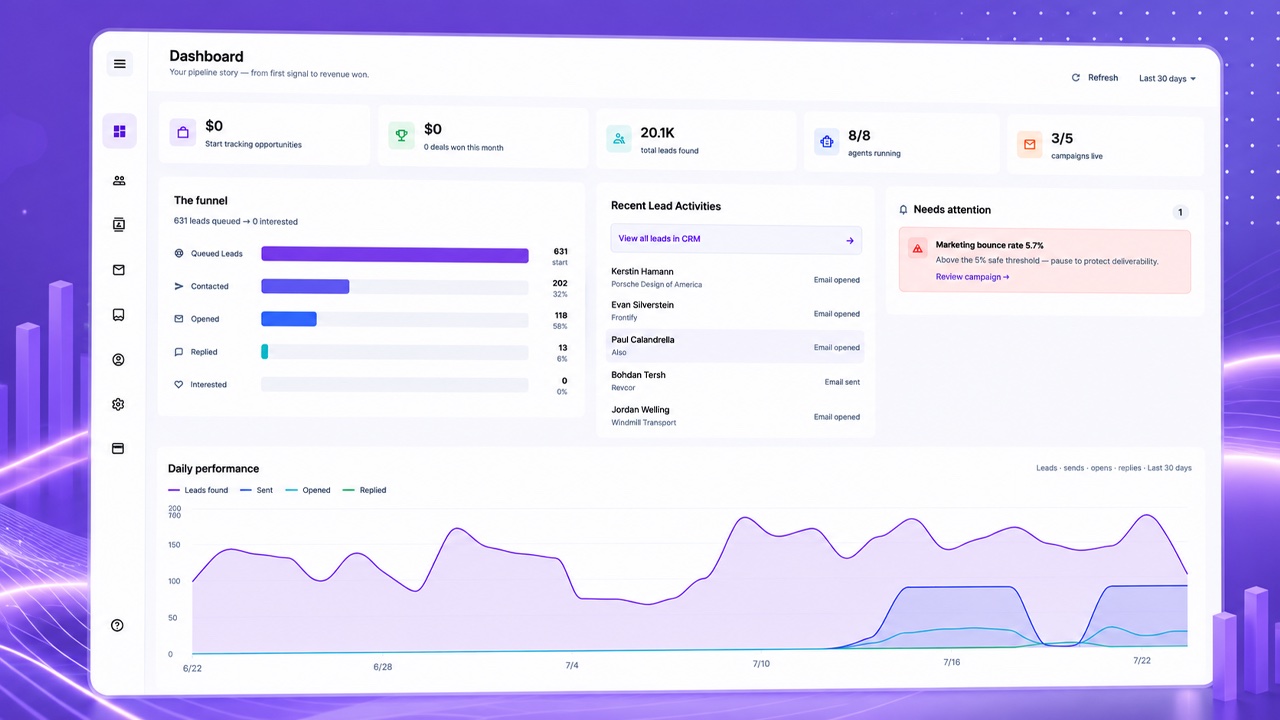Click the Email sent status for Bohdan Tersh
The image size is (1280, 720).
pos(842,382)
